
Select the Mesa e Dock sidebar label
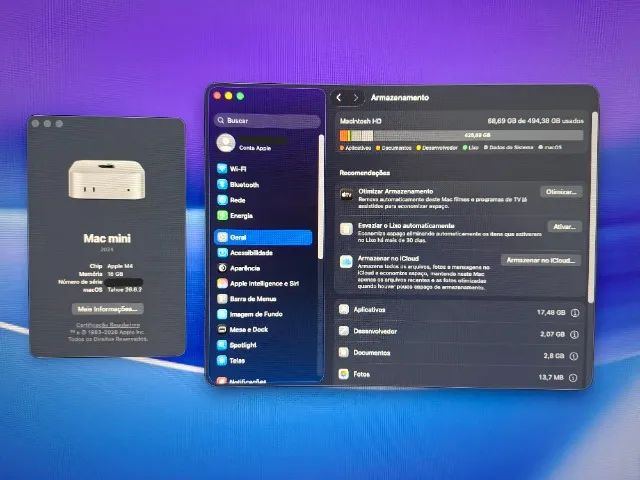249,329
